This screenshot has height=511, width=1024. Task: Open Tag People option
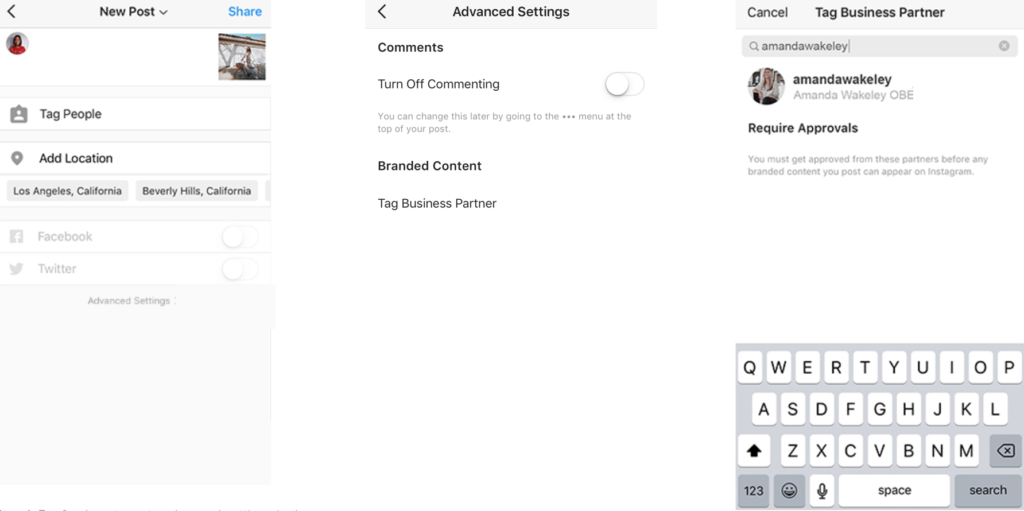point(70,114)
